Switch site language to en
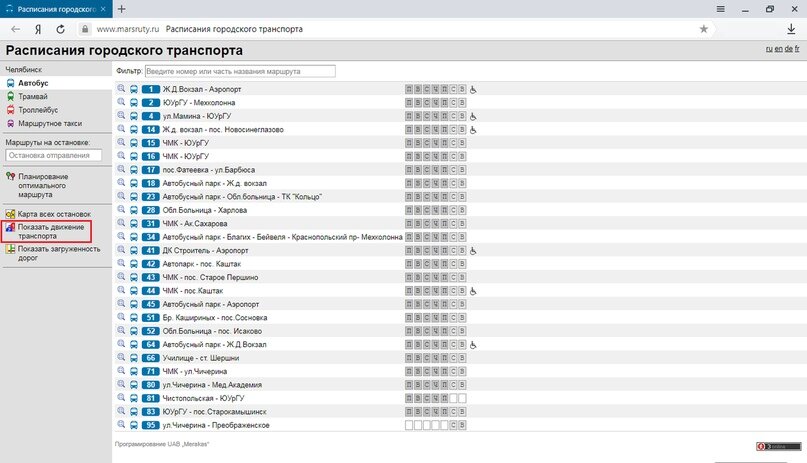 point(778,49)
